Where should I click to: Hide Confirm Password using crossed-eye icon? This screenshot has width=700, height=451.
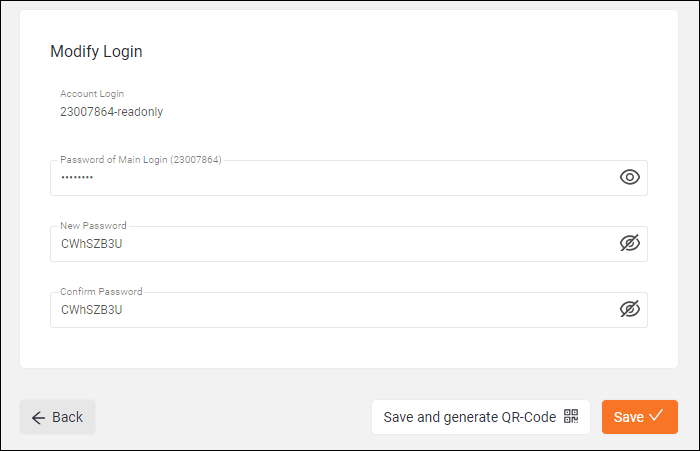tap(629, 309)
